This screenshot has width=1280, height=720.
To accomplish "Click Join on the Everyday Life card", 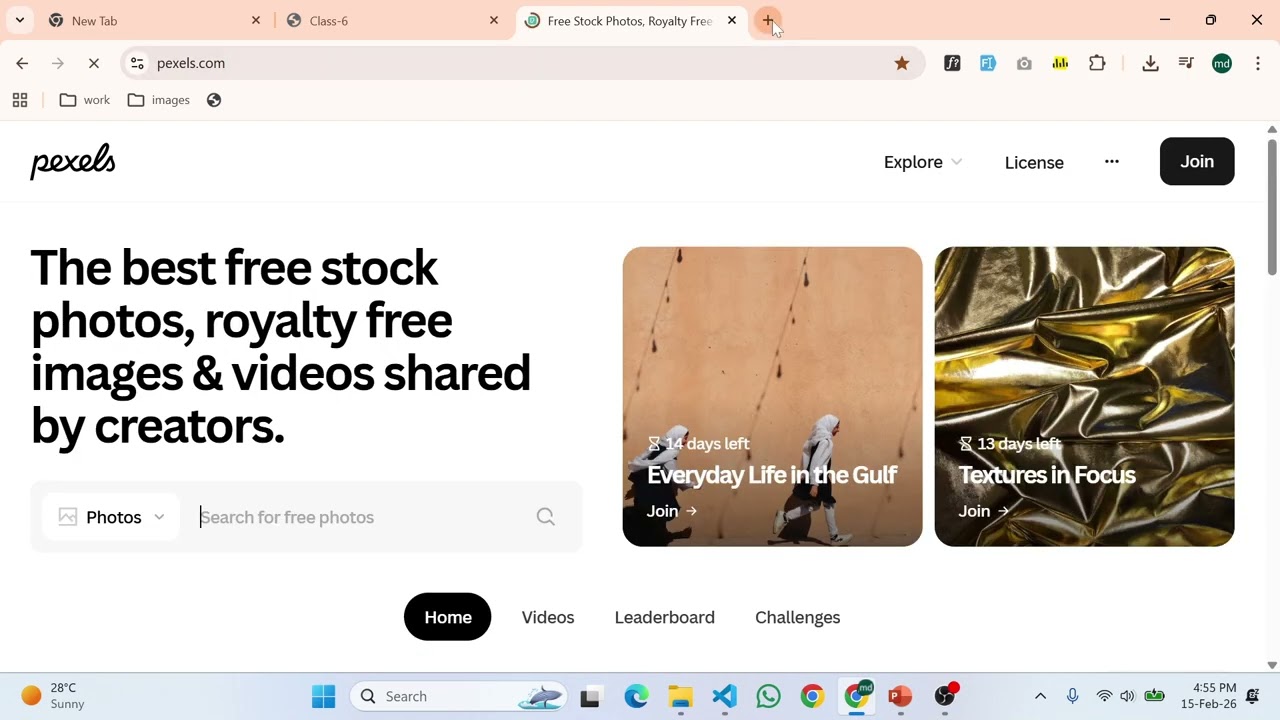I will [x=672, y=511].
